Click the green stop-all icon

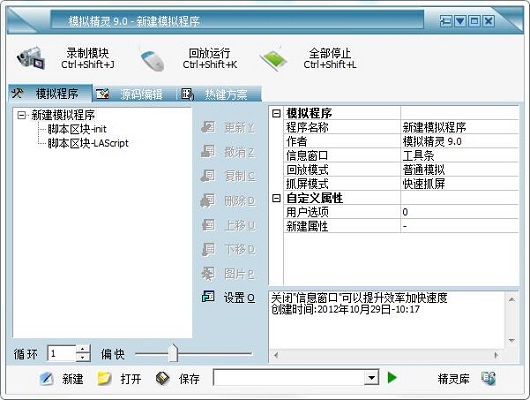(273, 59)
